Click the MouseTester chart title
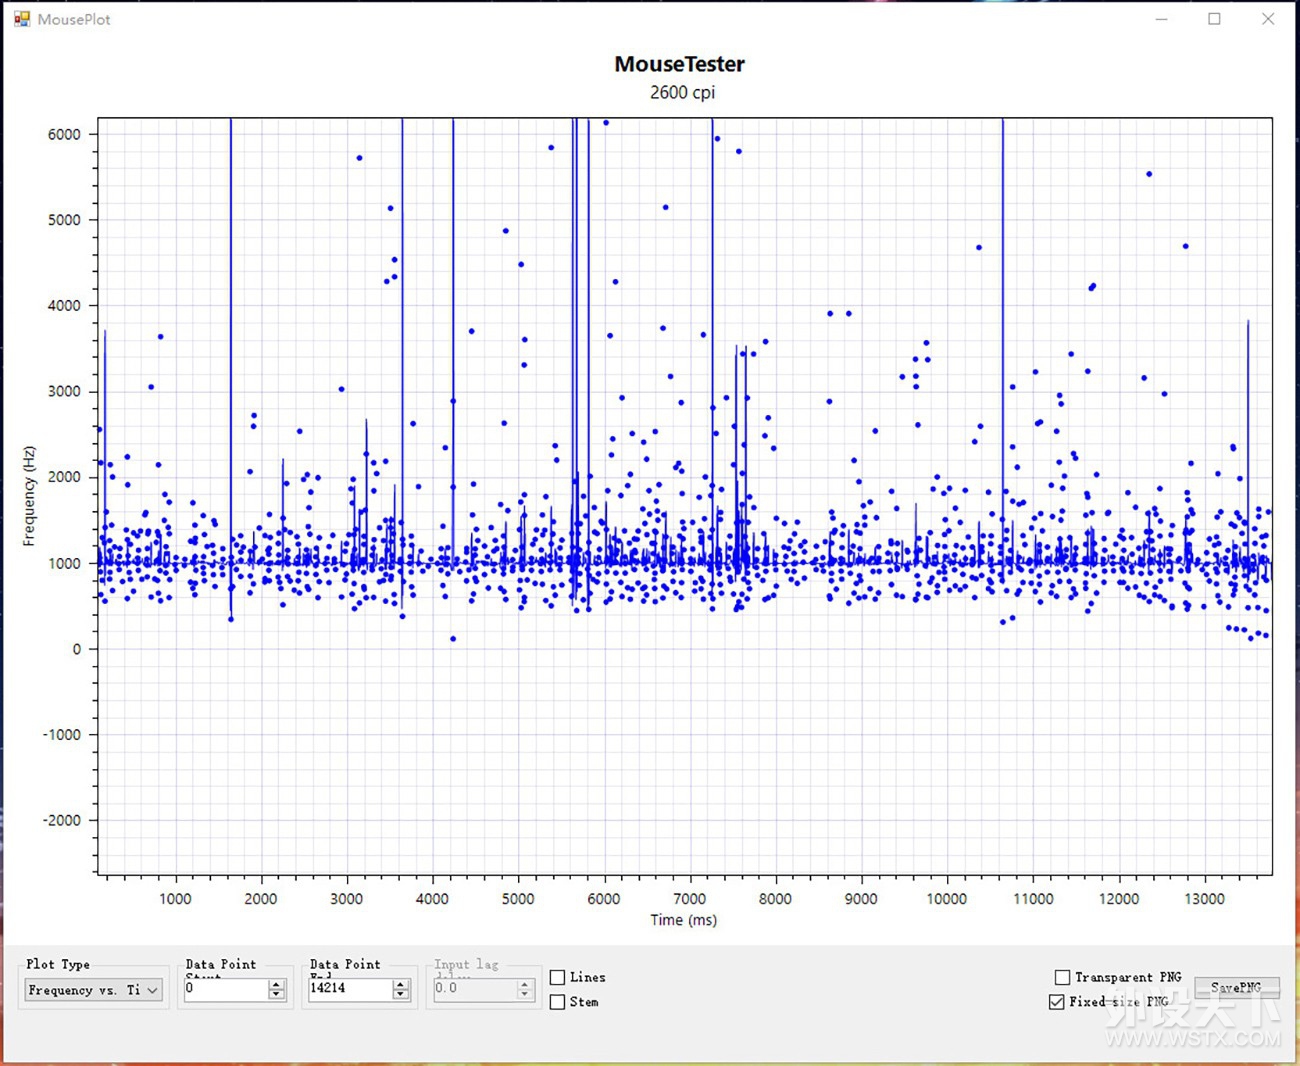This screenshot has width=1300, height=1066. tap(680, 64)
